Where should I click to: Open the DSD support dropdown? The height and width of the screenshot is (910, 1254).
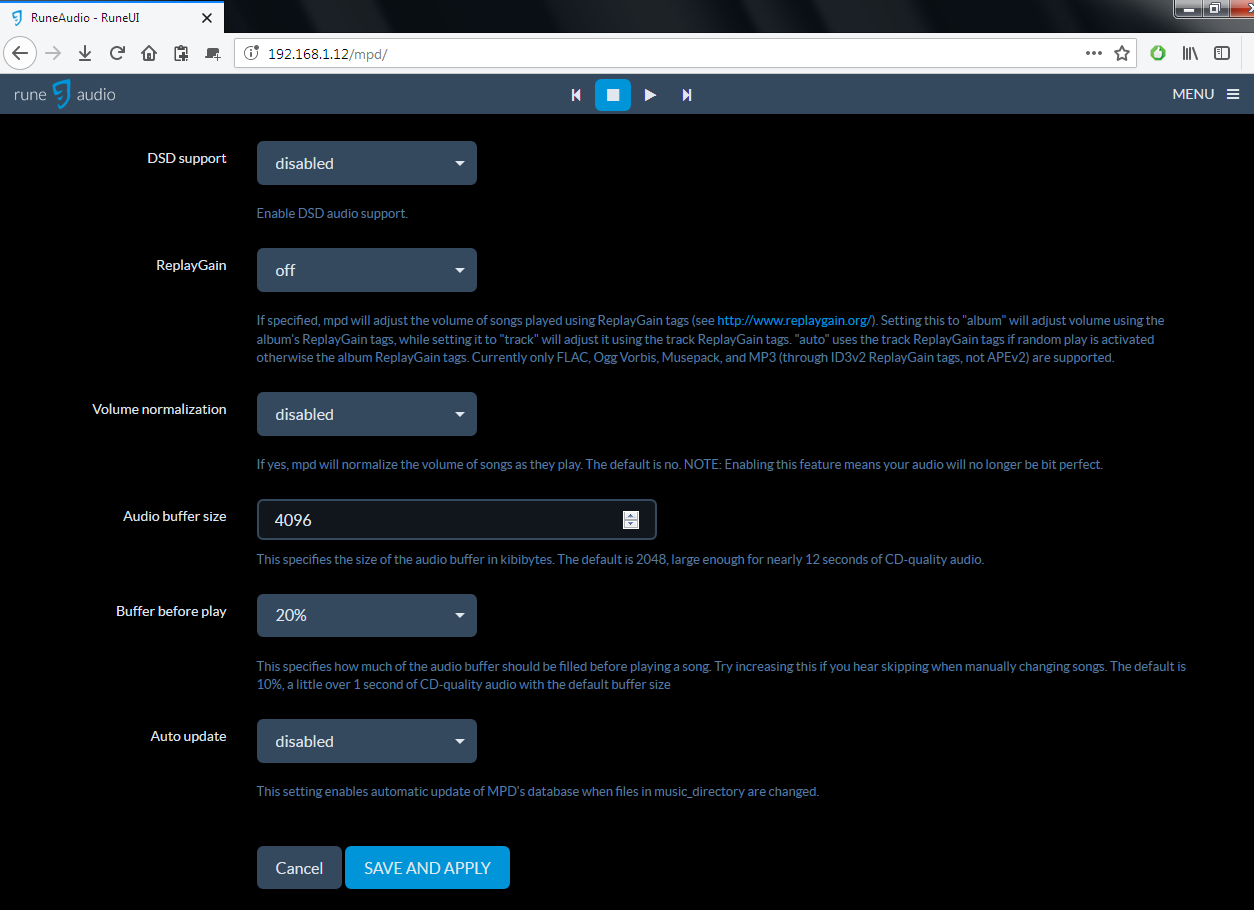tap(367, 163)
